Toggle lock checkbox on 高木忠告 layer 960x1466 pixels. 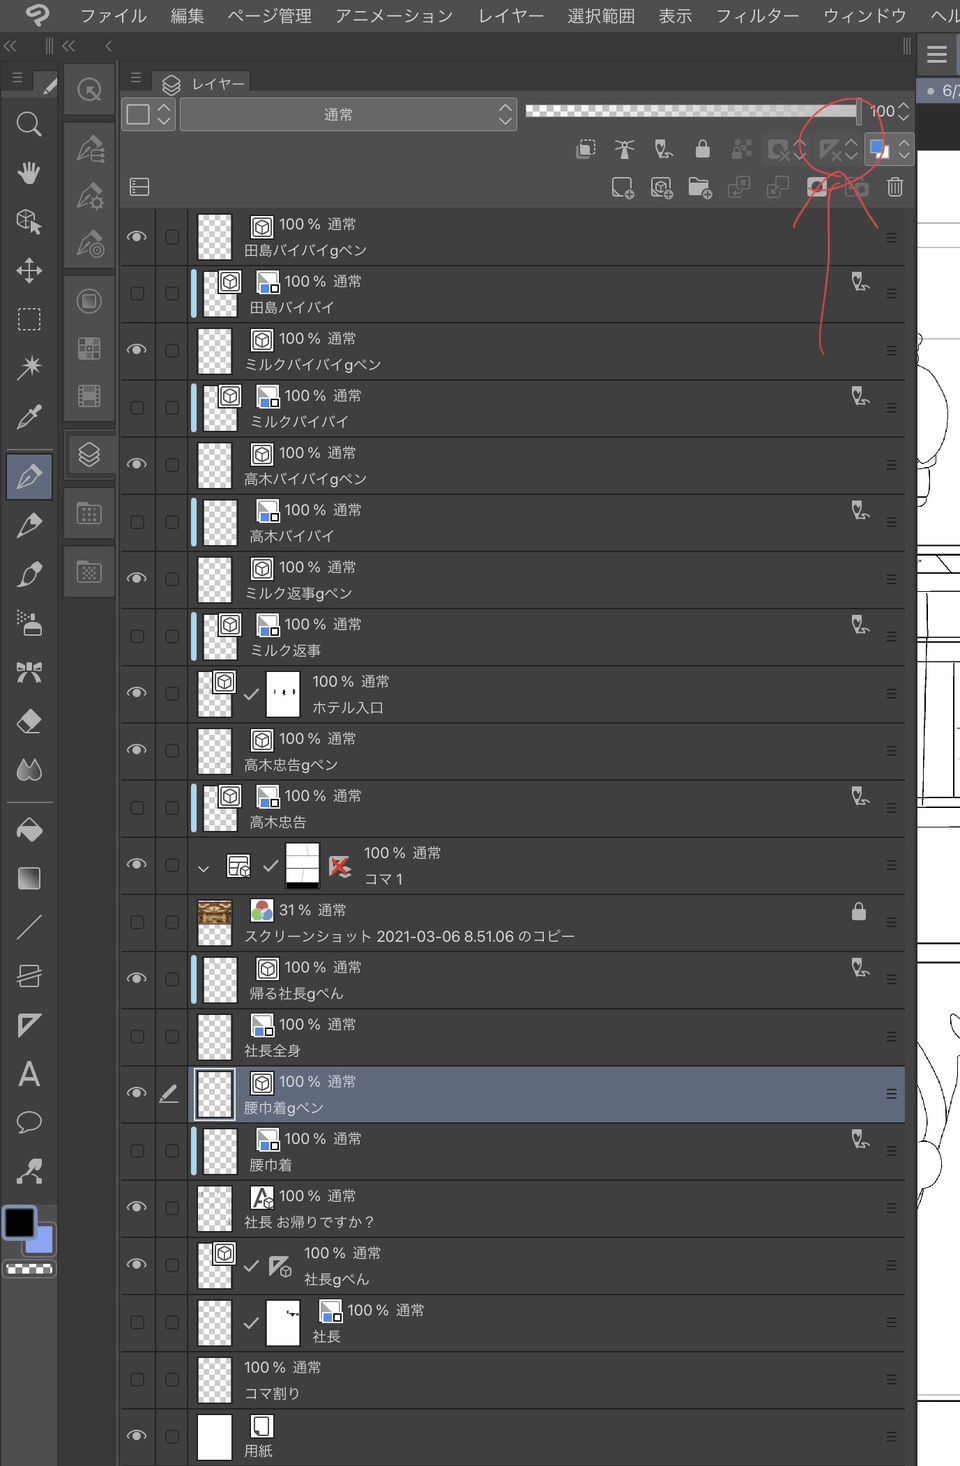click(172, 808)
